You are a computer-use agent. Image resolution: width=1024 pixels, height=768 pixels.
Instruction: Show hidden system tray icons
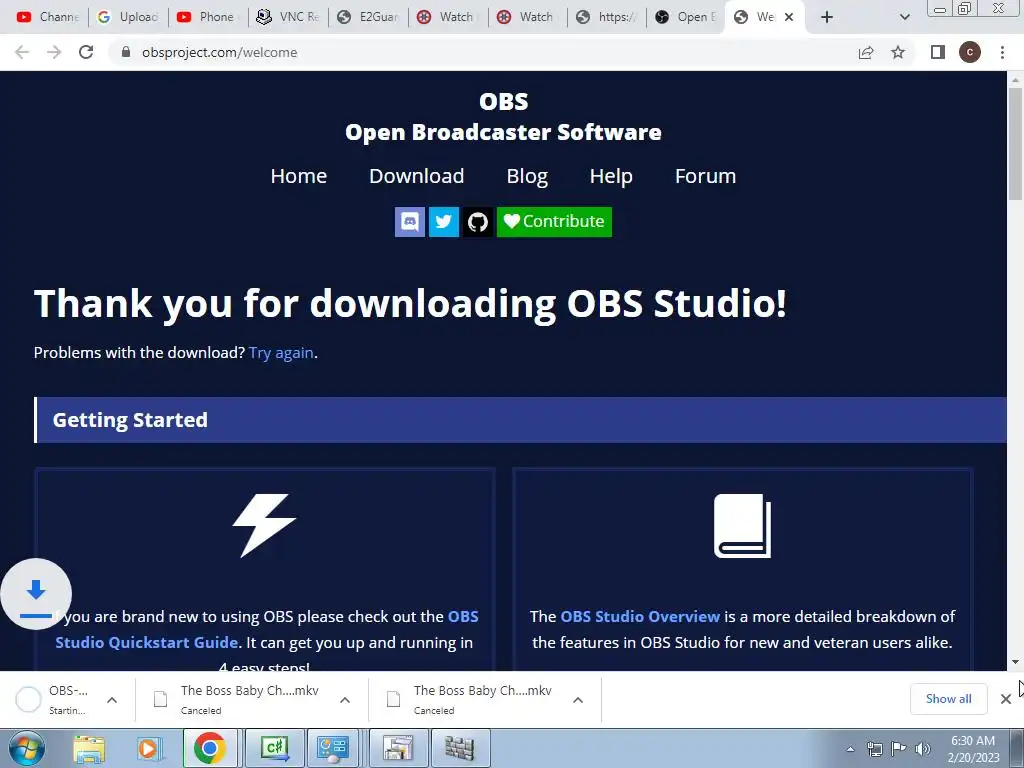850,749
